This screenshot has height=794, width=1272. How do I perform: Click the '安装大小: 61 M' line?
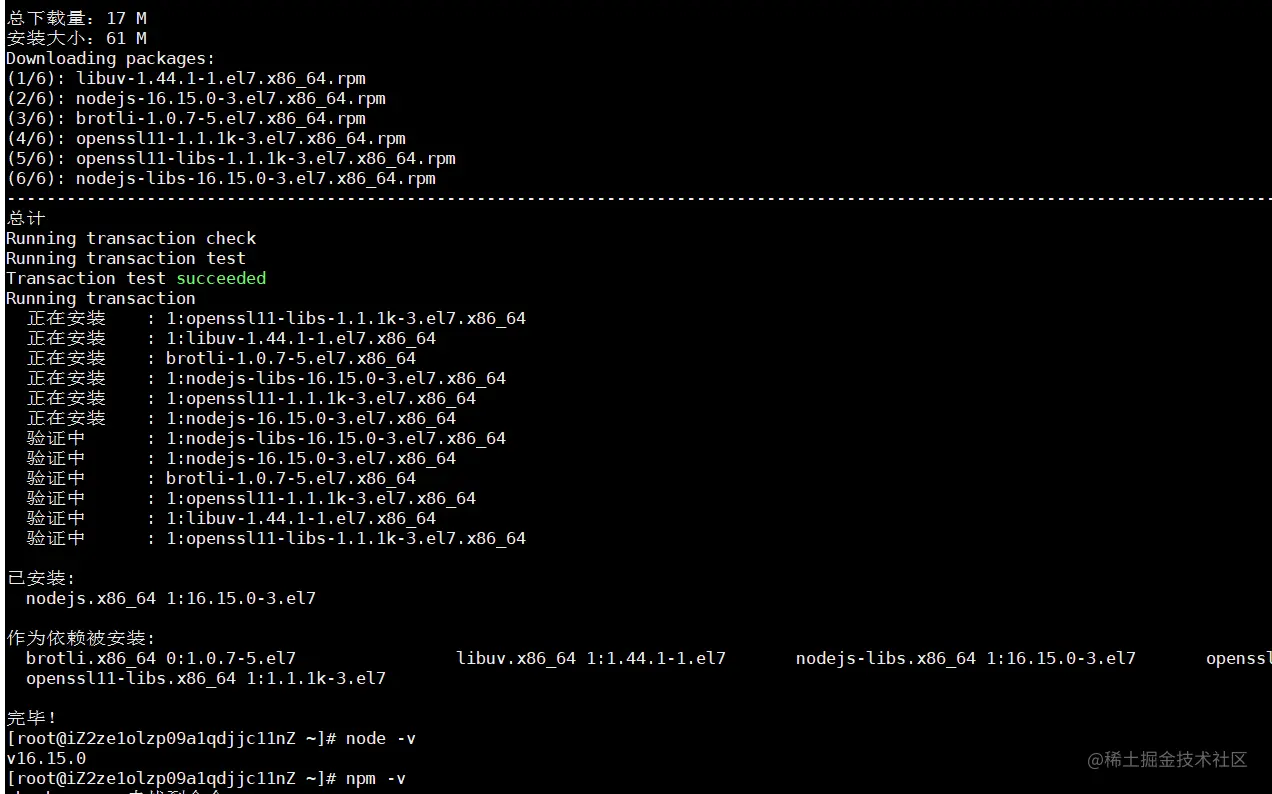tap(76, 38)
